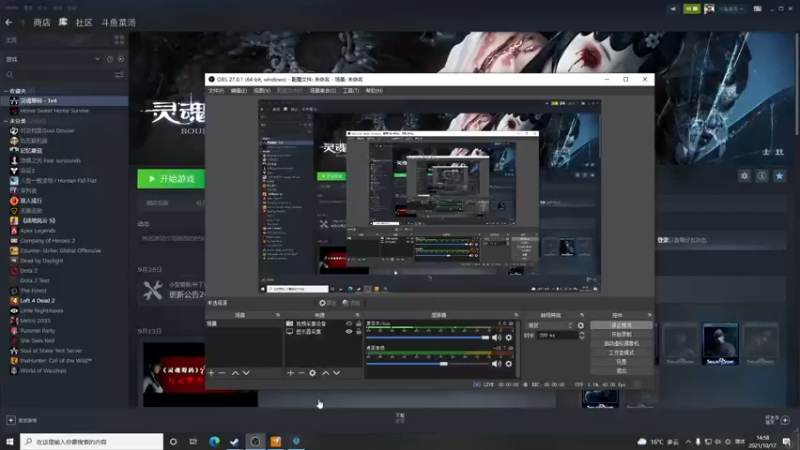This screenshot has width=800, height=450.
Task: Click ready-to-play icon beside games dropdown
Action: pyautogui.click(x=121, y=59)
